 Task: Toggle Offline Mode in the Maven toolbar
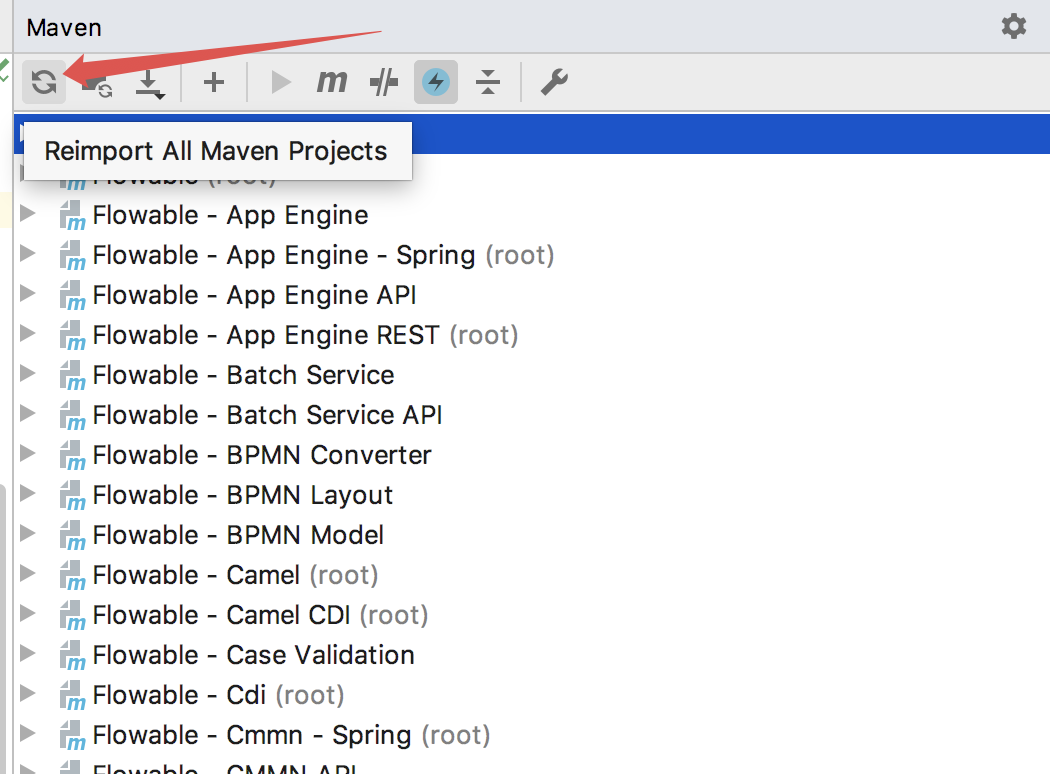pos(384,82)
